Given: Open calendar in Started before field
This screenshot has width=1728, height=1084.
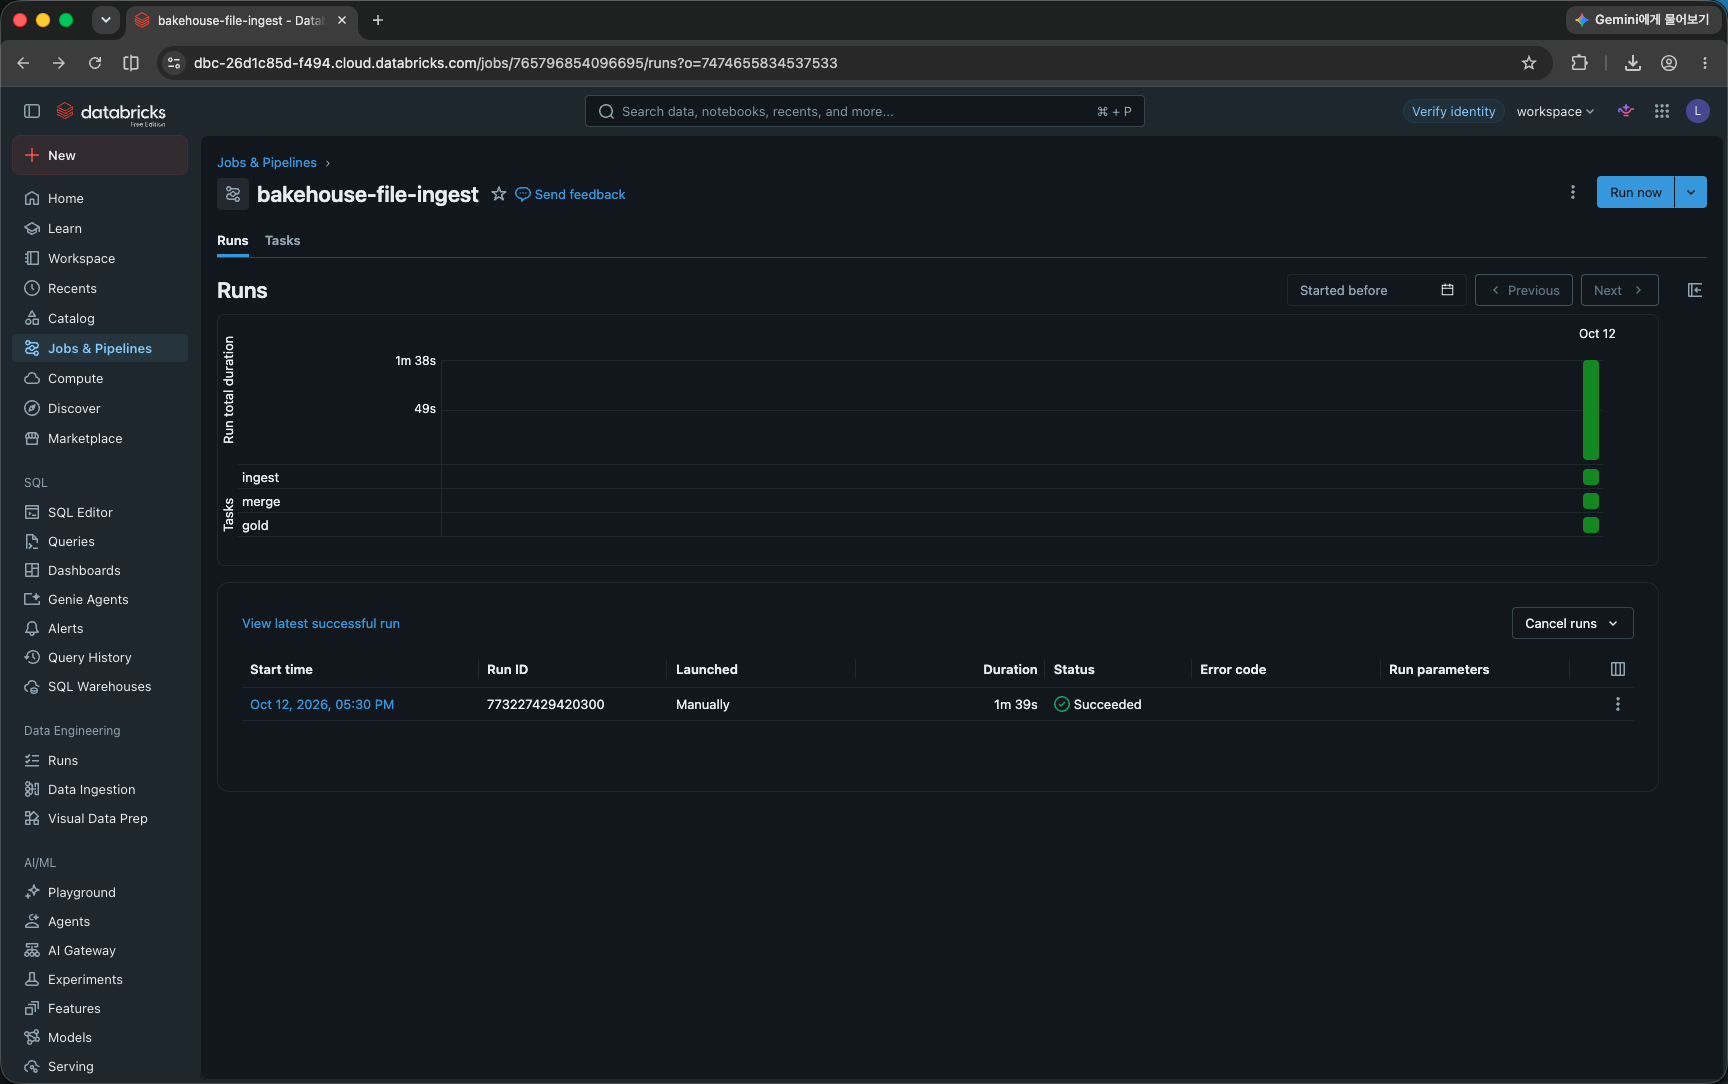Looking at the screenshot, I should 1447,290.
